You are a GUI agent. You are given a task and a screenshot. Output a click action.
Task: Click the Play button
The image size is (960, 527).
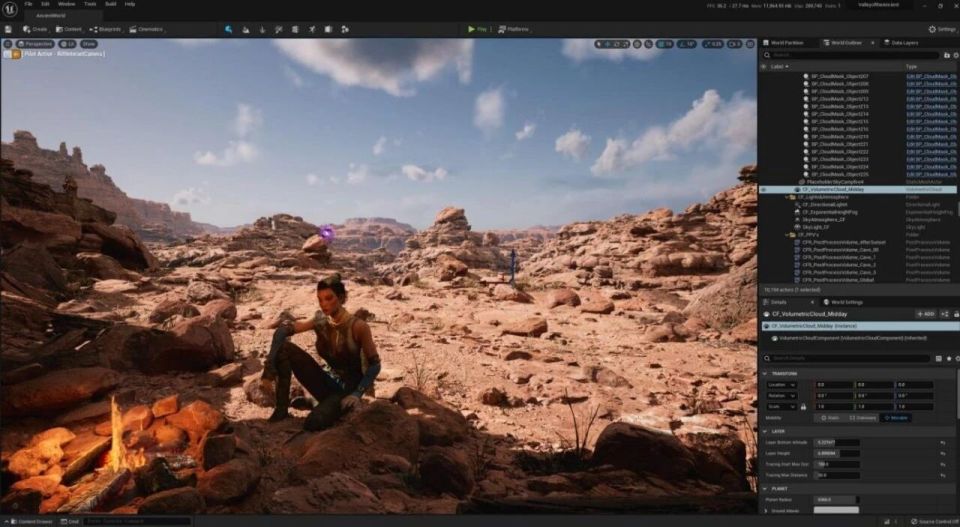[478, 29]
